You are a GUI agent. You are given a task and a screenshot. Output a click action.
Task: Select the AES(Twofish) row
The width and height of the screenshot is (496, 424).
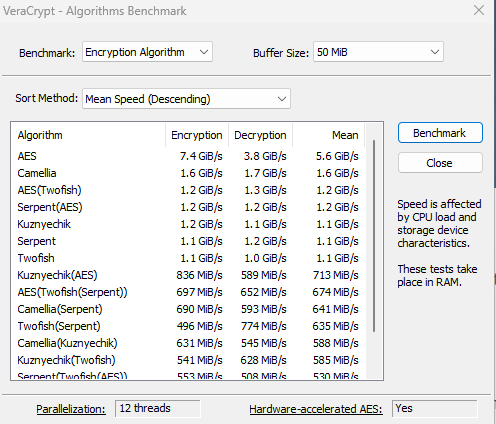(188, 190)
